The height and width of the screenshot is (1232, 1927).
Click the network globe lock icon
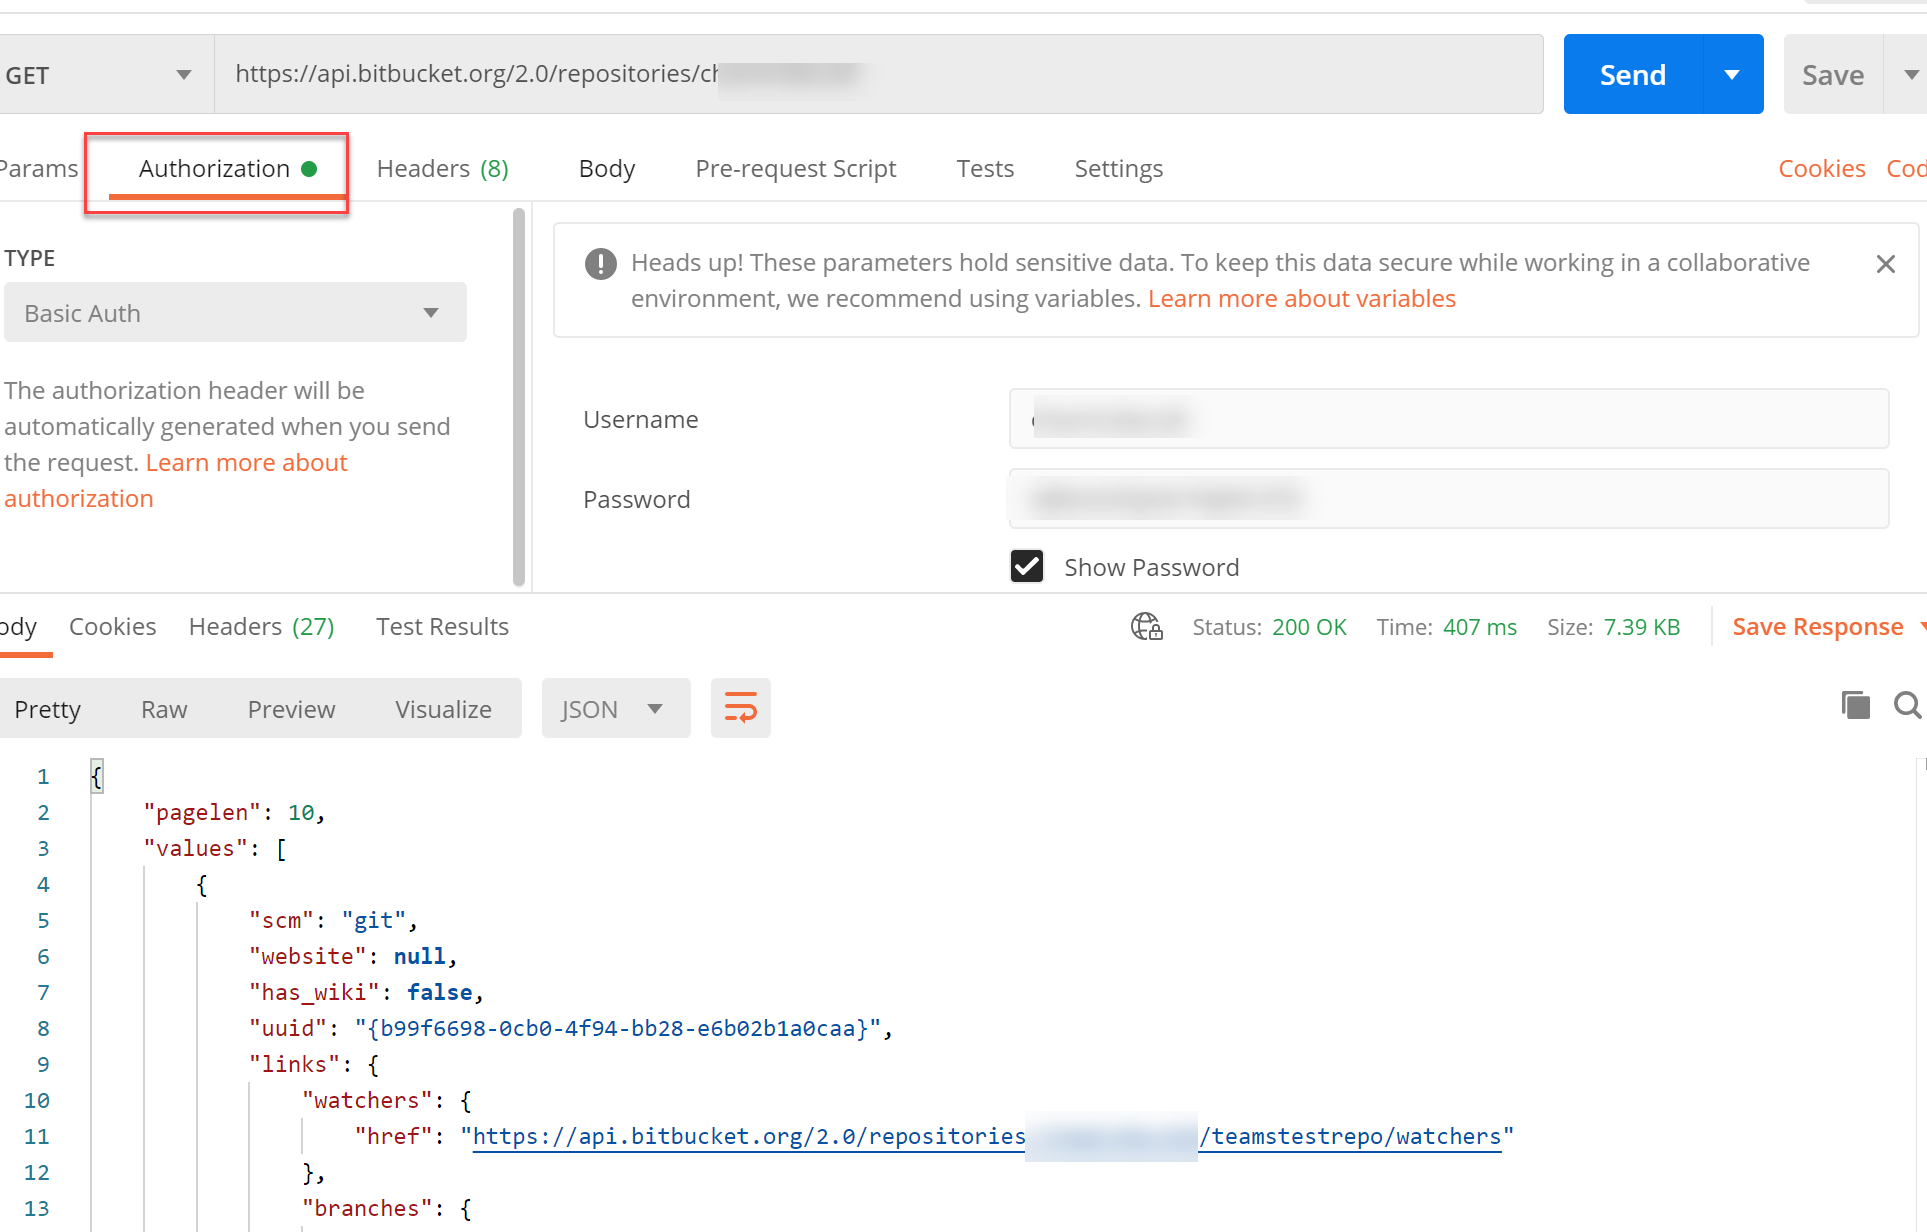(x=1146, y=627)
